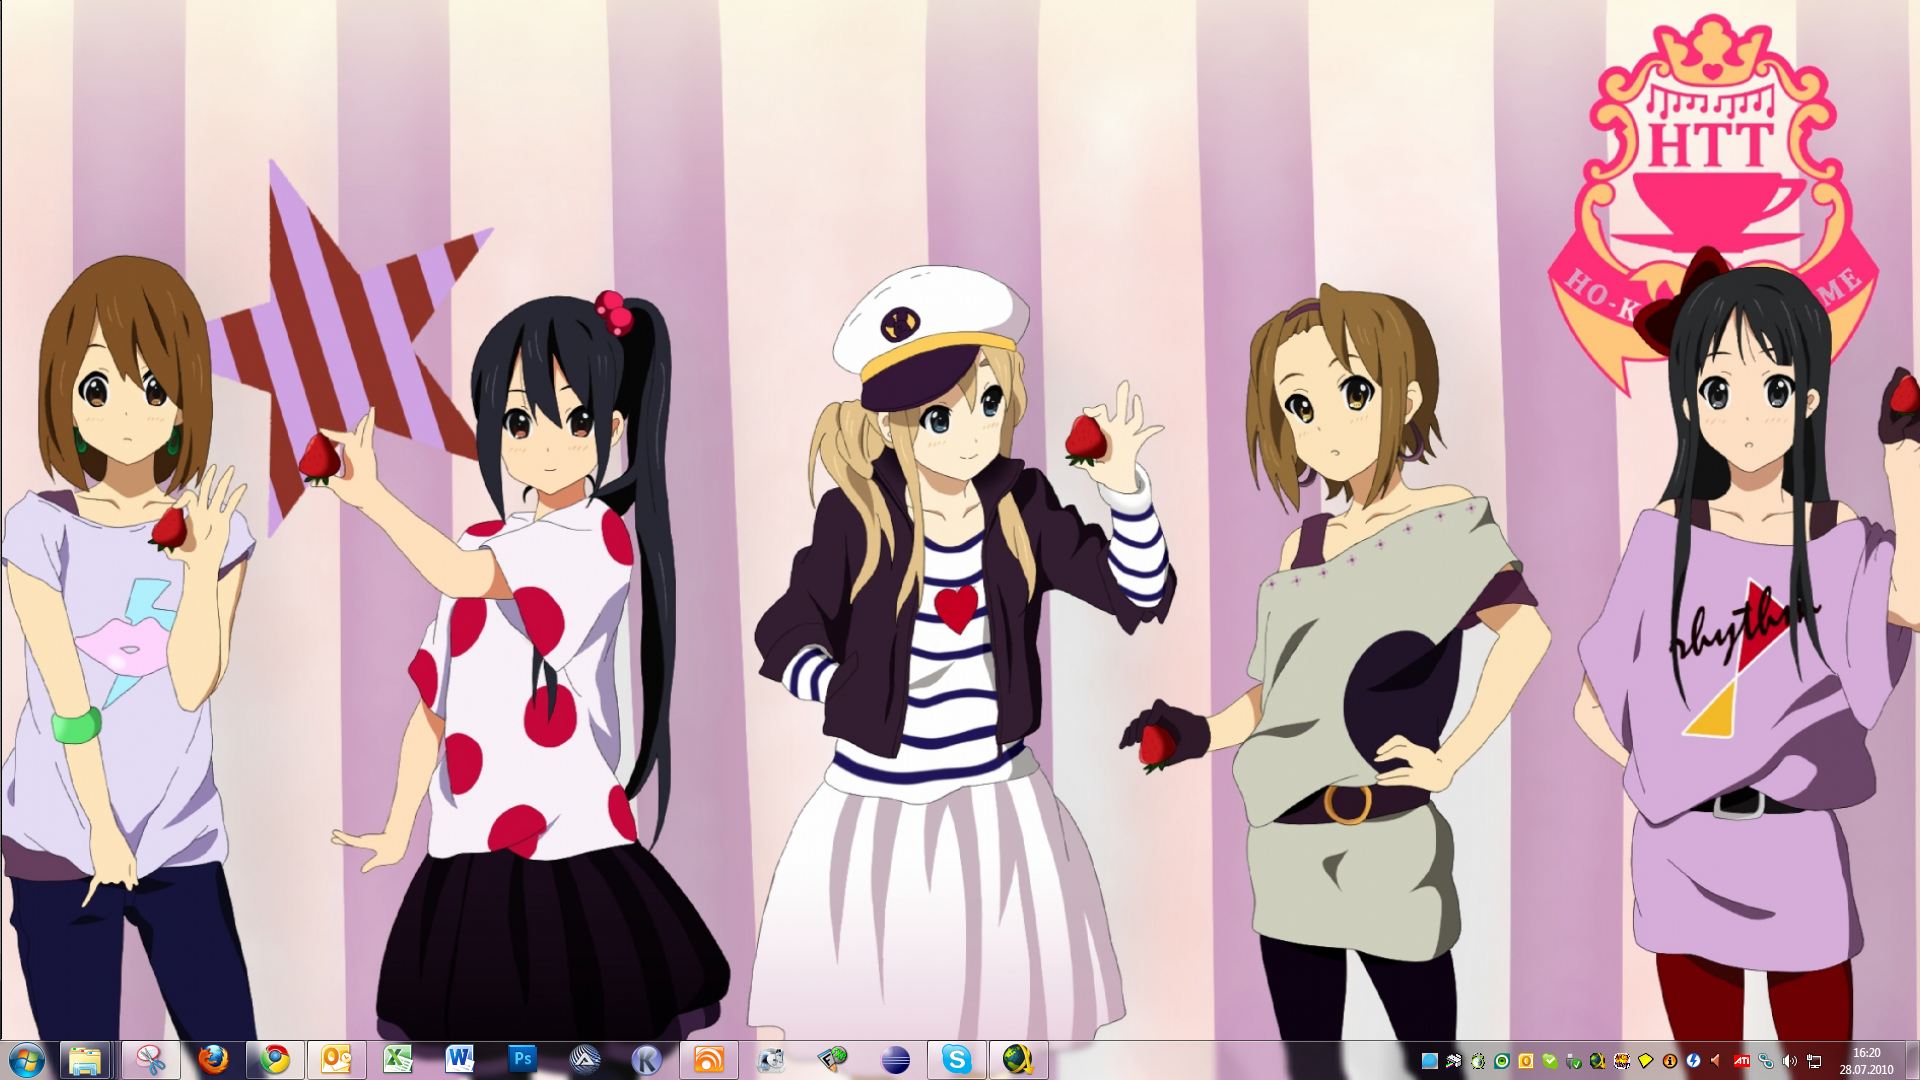Open the Windows Start menu
Viewport: 1920px width, 1080px height.
click(26, 1058)
